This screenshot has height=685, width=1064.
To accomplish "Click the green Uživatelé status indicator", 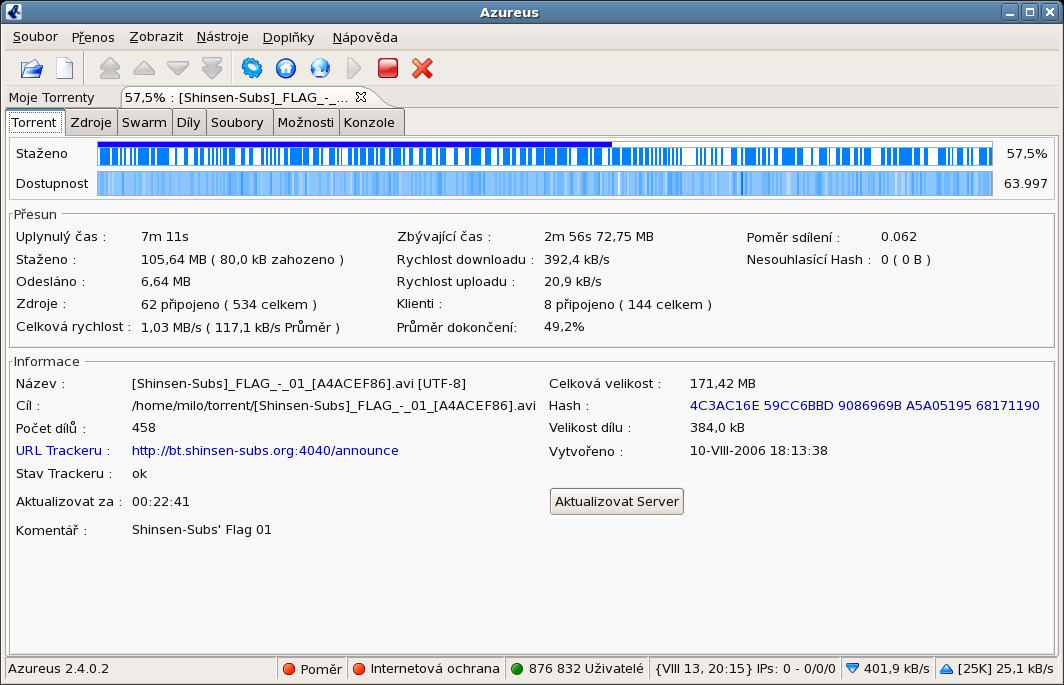I will click(x=517, y=669).
